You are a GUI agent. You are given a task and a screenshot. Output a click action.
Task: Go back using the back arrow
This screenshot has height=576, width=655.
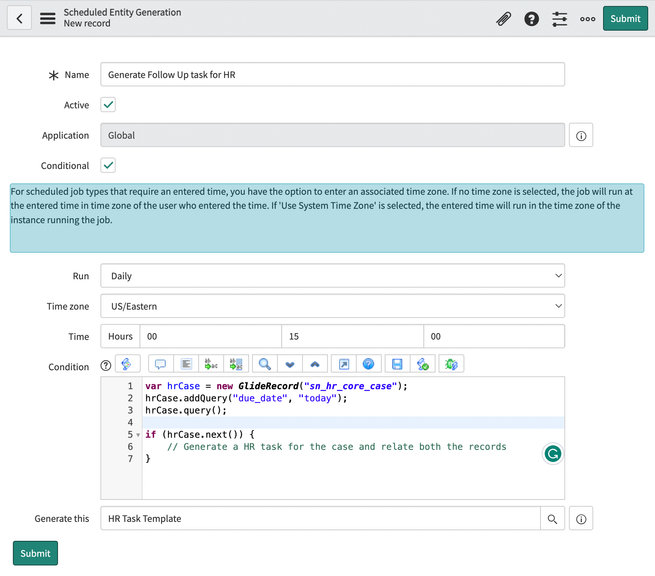click(19, 18)
